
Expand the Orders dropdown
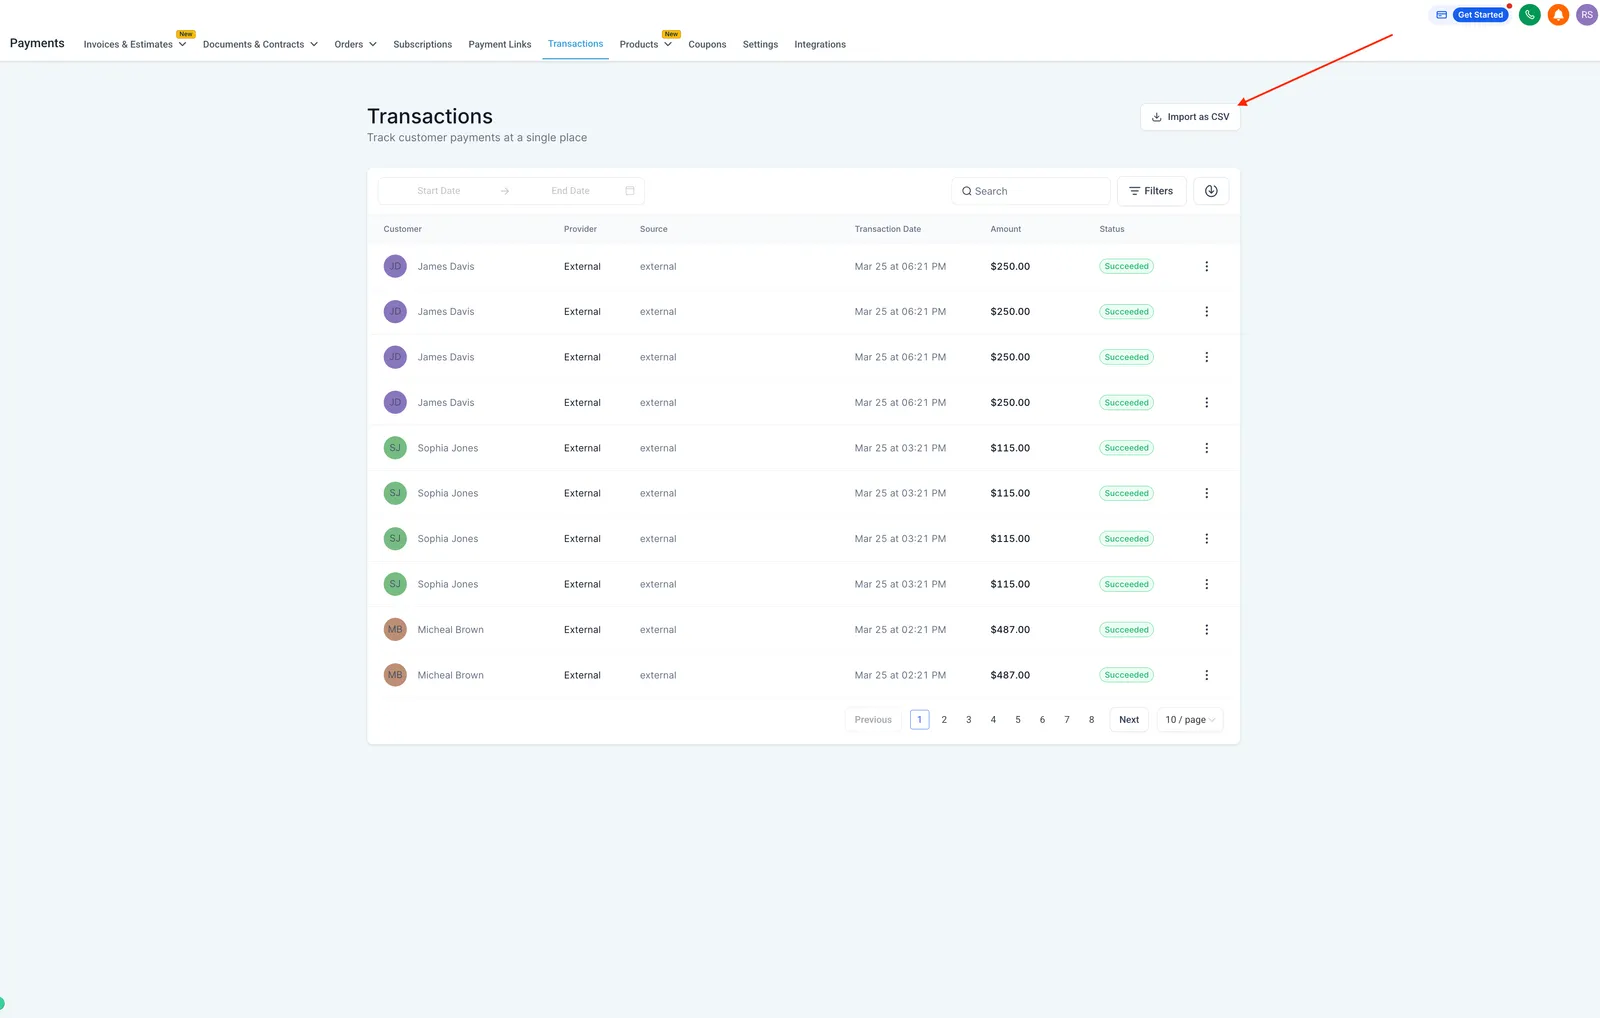pos(356,44)
